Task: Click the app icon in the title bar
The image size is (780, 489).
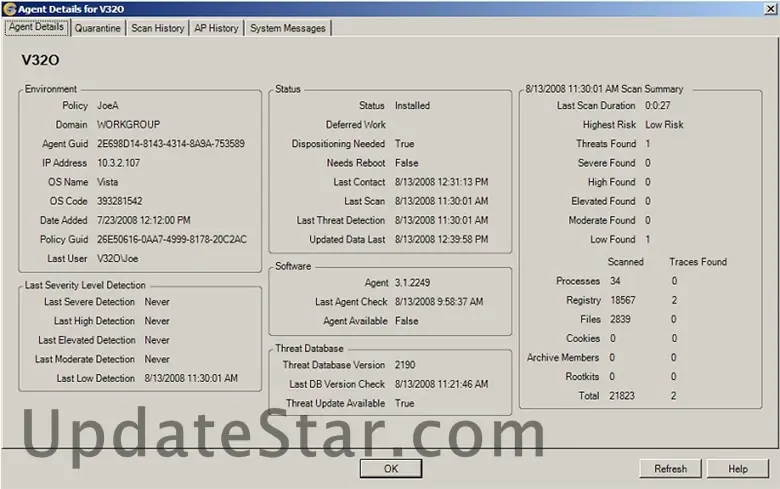Action: tap(9, 9)
